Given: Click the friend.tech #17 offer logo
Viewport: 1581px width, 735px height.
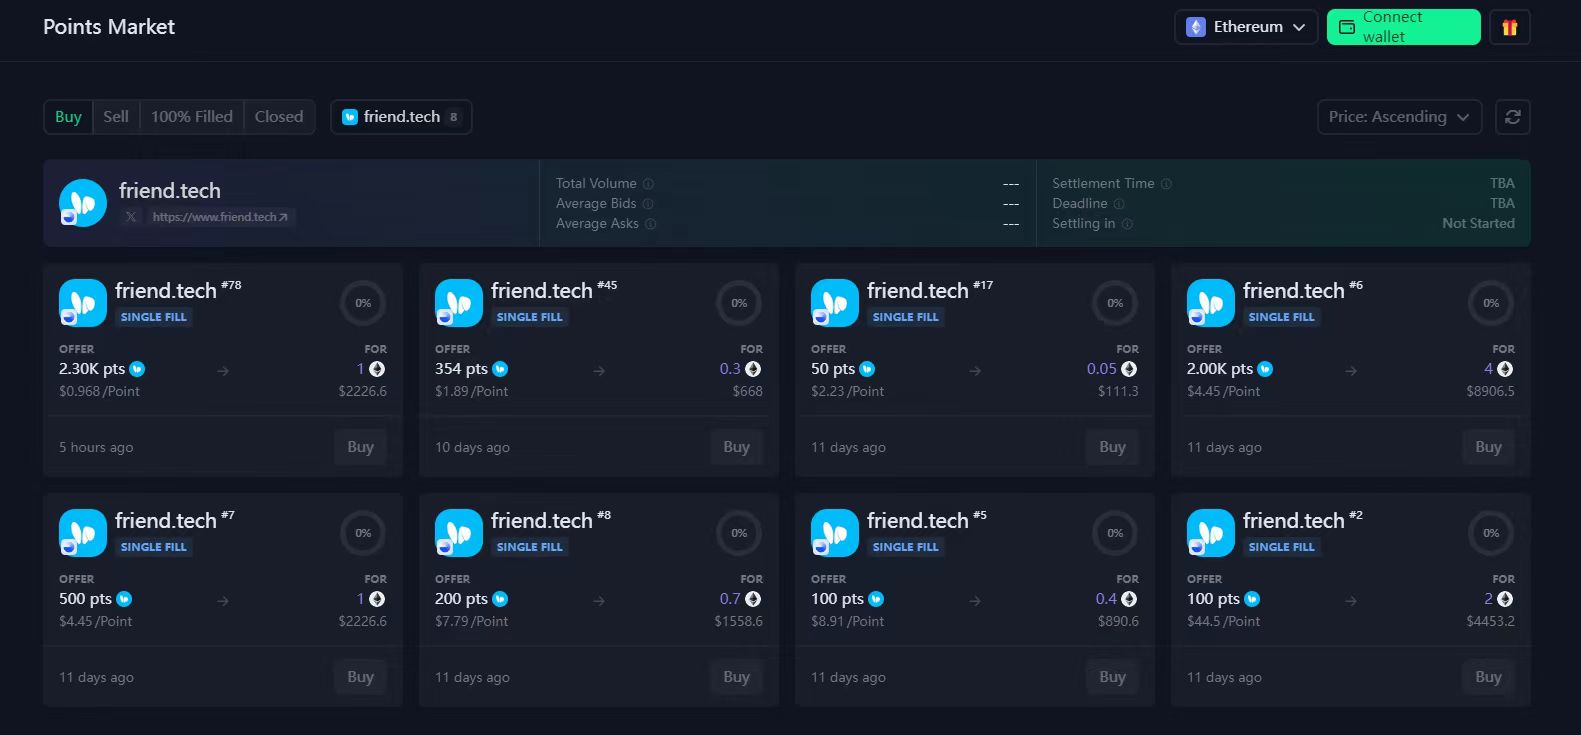Looking at the screenshot, I should point(835,303).
